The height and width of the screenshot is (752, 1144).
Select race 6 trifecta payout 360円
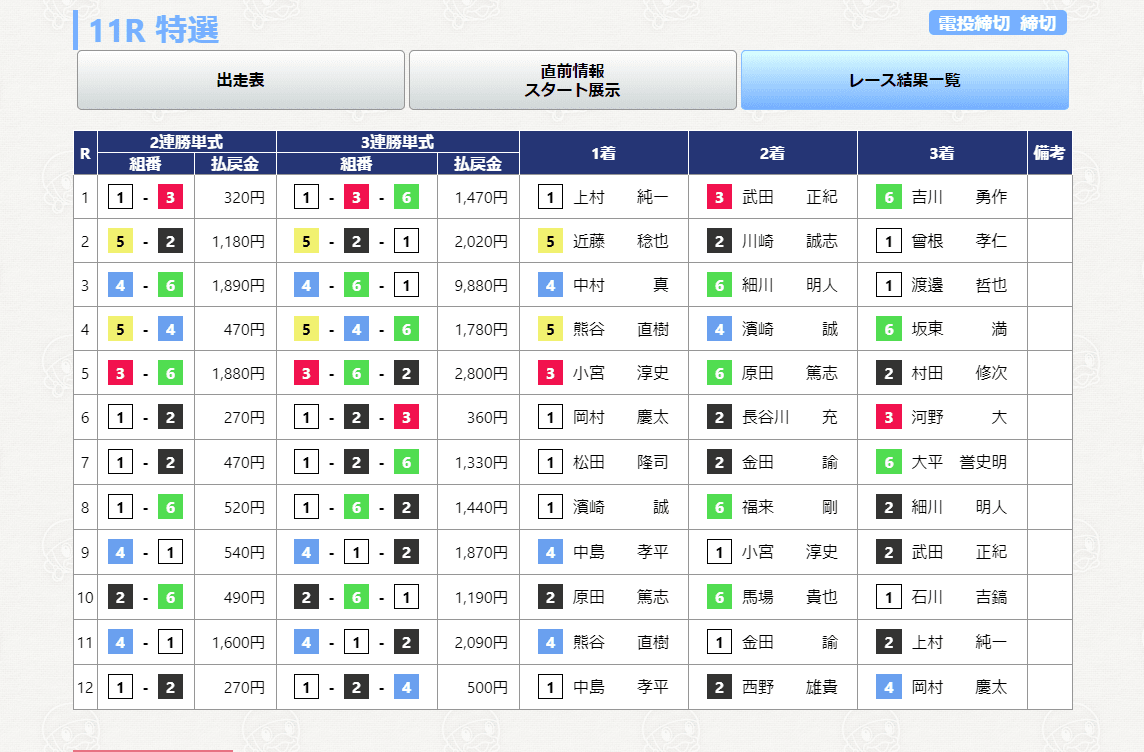coord(487,418)
